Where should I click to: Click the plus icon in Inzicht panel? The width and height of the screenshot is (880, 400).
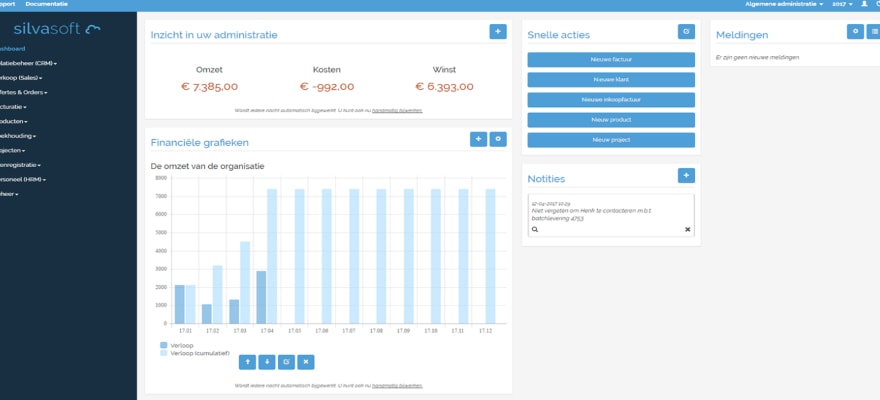497,32
